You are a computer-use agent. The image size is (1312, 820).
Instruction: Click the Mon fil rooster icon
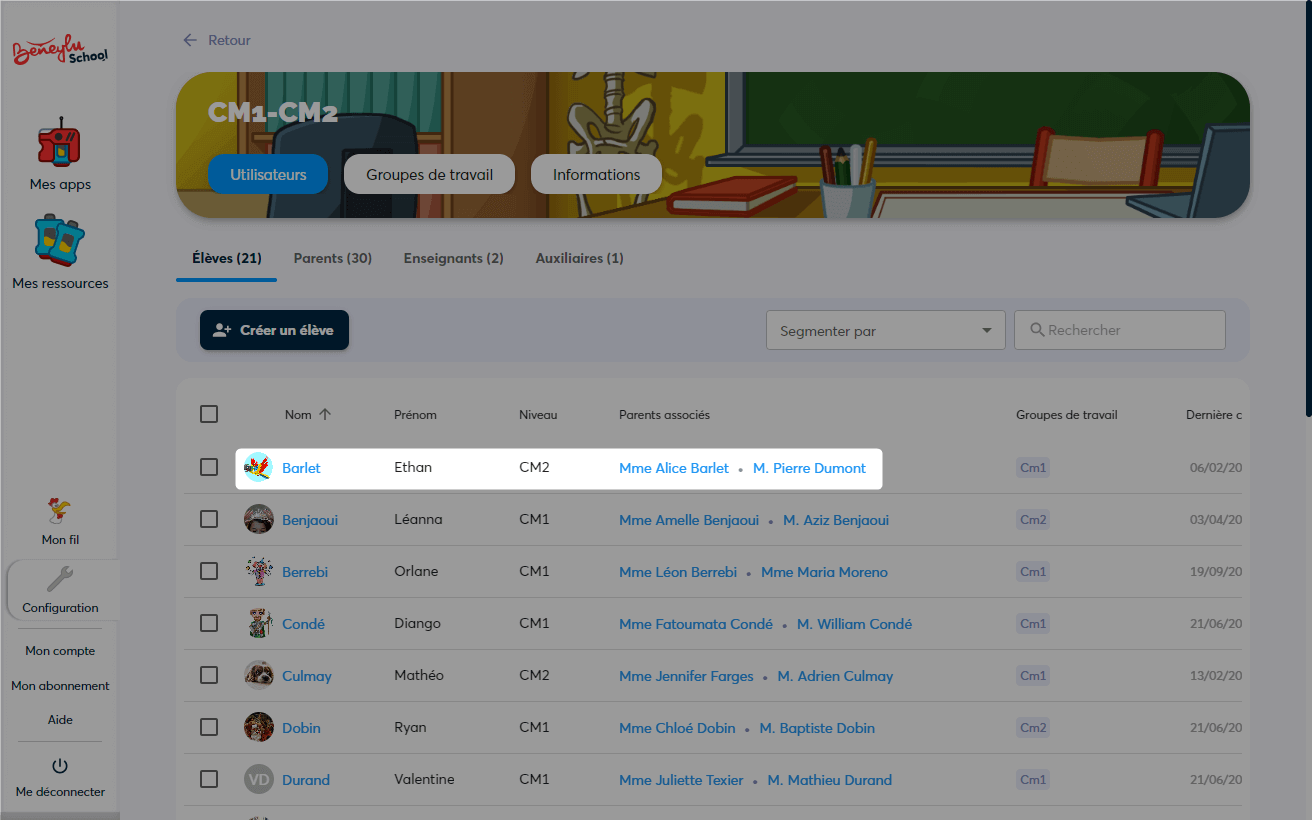tap(60, 511)
